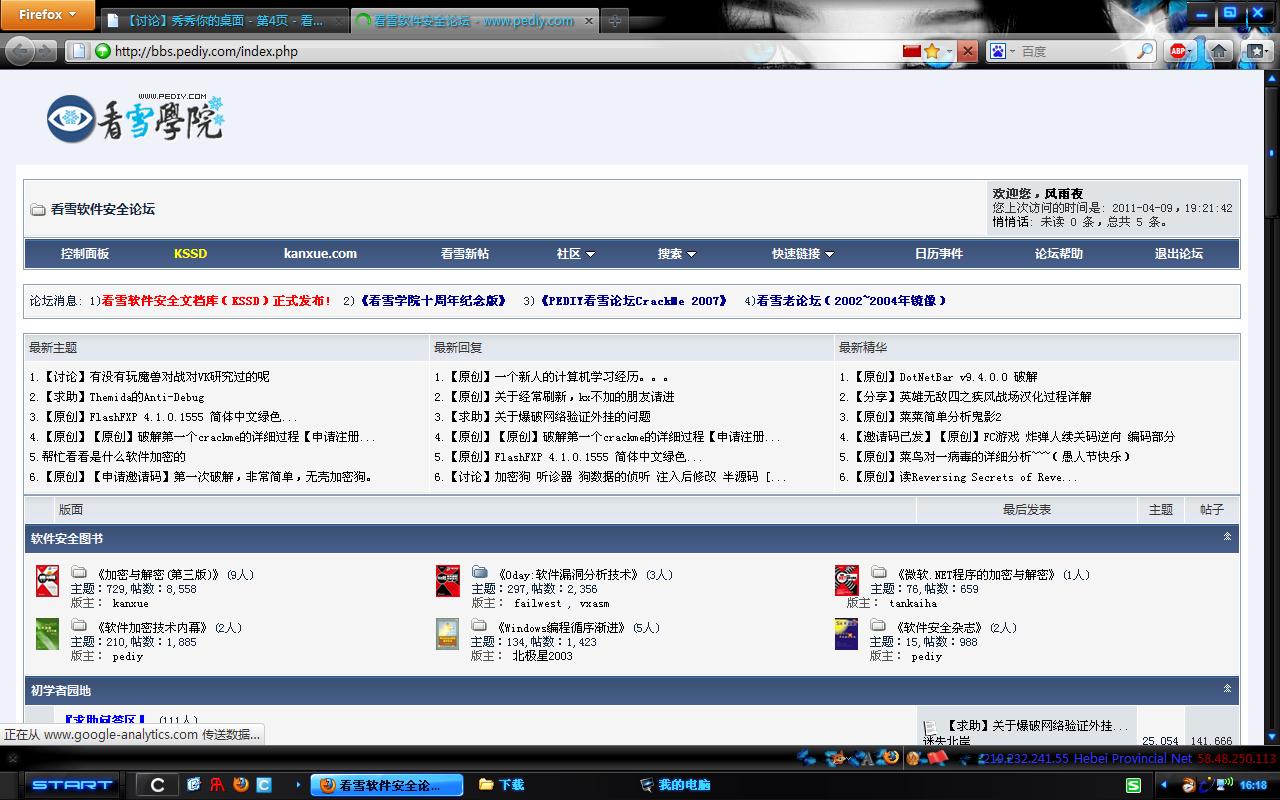This screenshot has height=800, width=1280.
Task: Launch the C icon in quick launch
Action: click(157, 785)
